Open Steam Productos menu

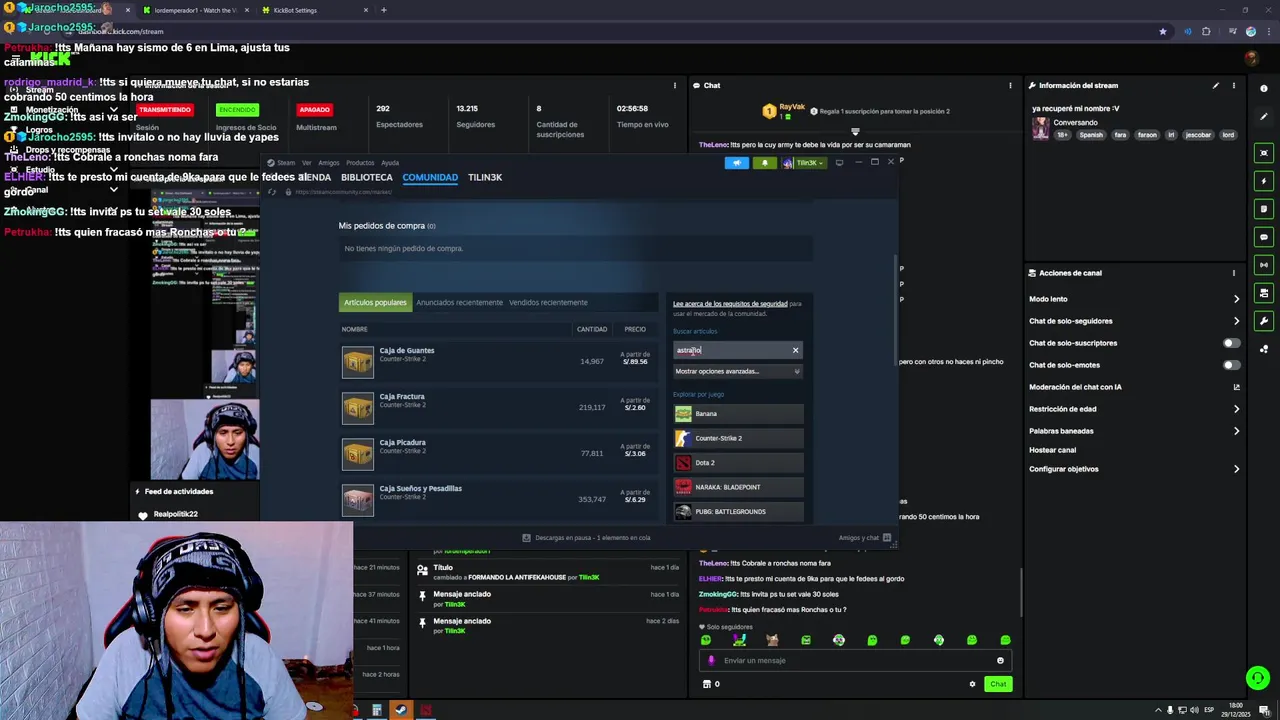pyautogui.click(x=360, y=163)
